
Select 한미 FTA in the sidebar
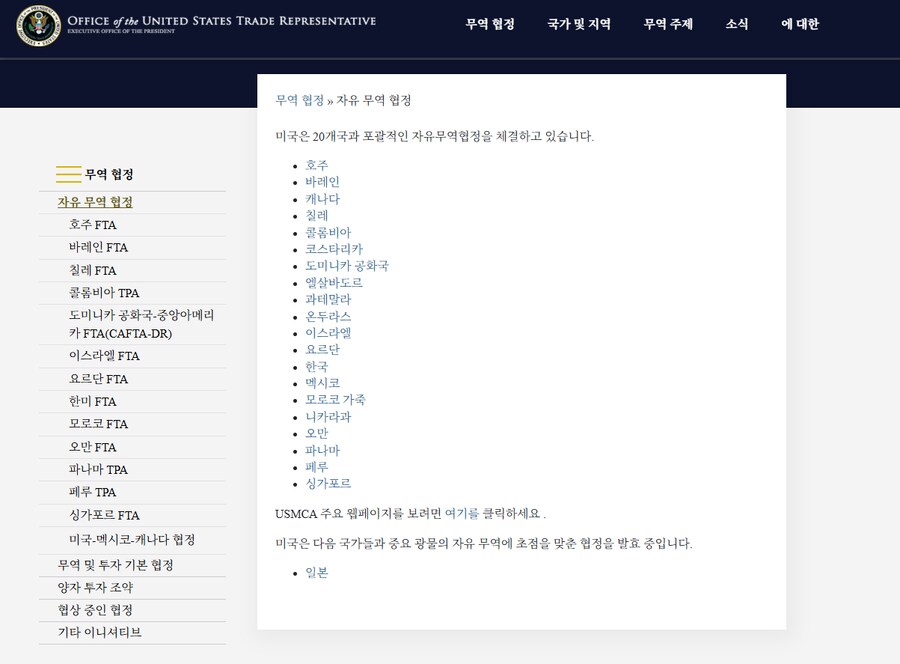[92, 401]
